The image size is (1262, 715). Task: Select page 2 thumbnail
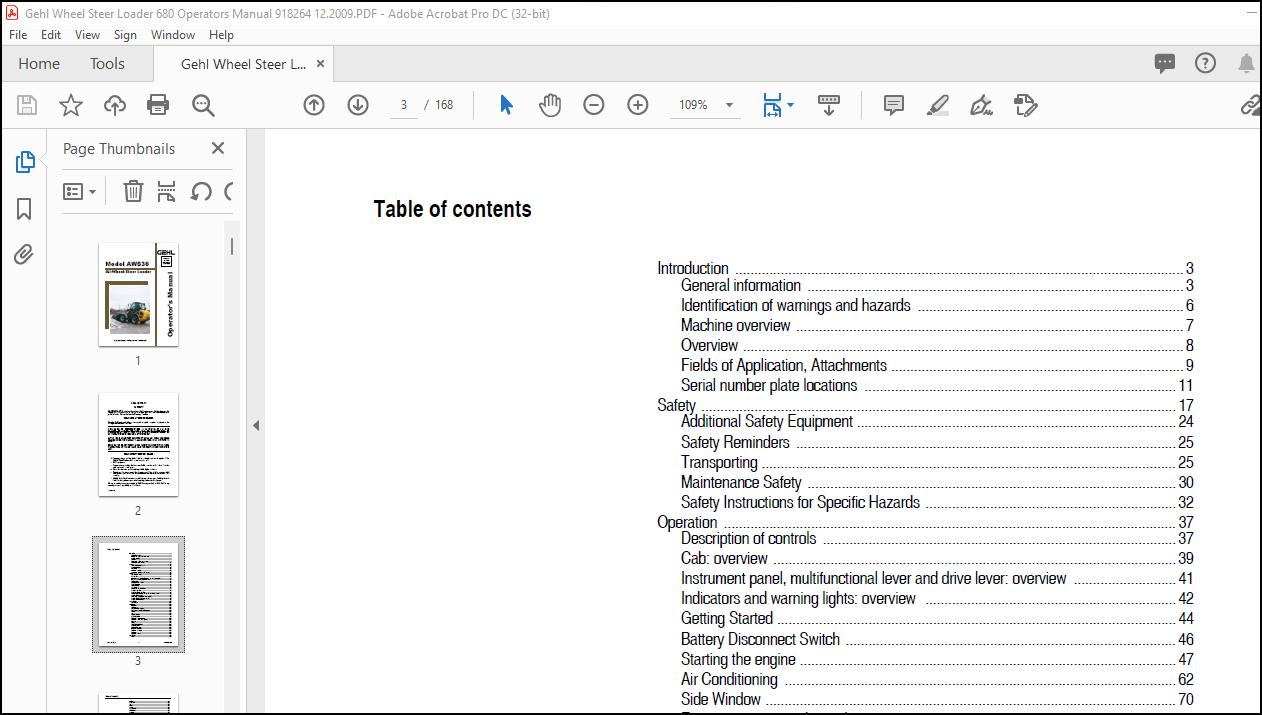tap(138, 444)
